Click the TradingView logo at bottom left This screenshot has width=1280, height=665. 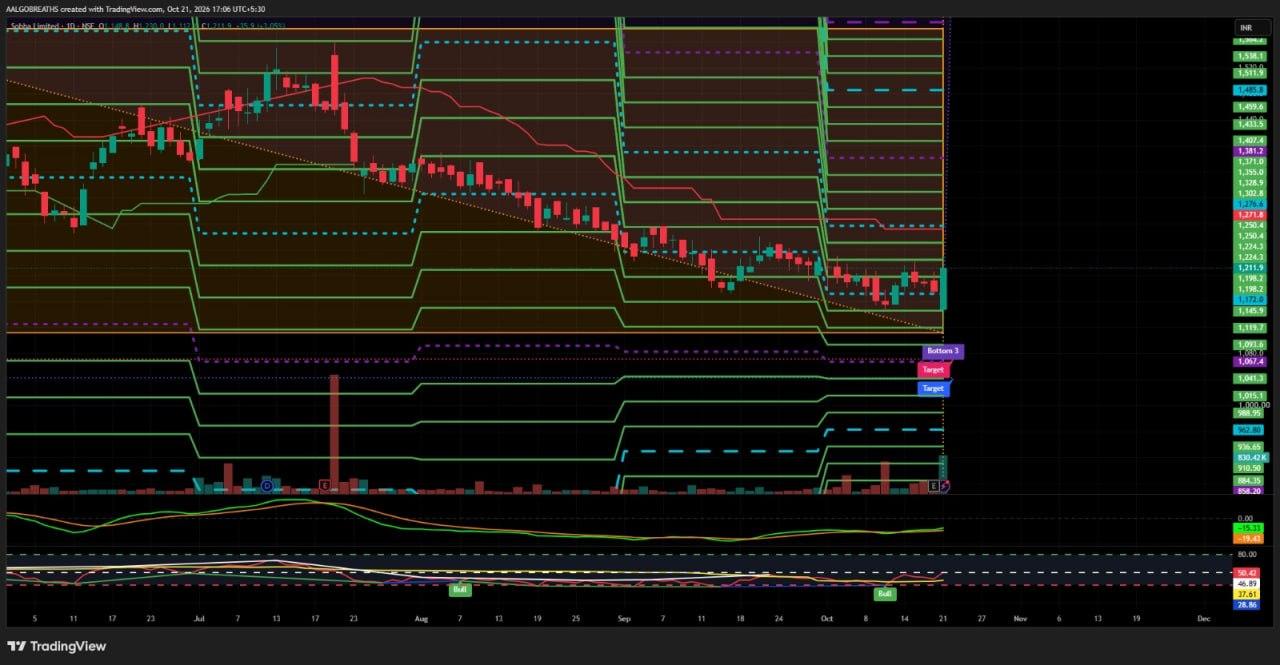click(x=57, y=646)
